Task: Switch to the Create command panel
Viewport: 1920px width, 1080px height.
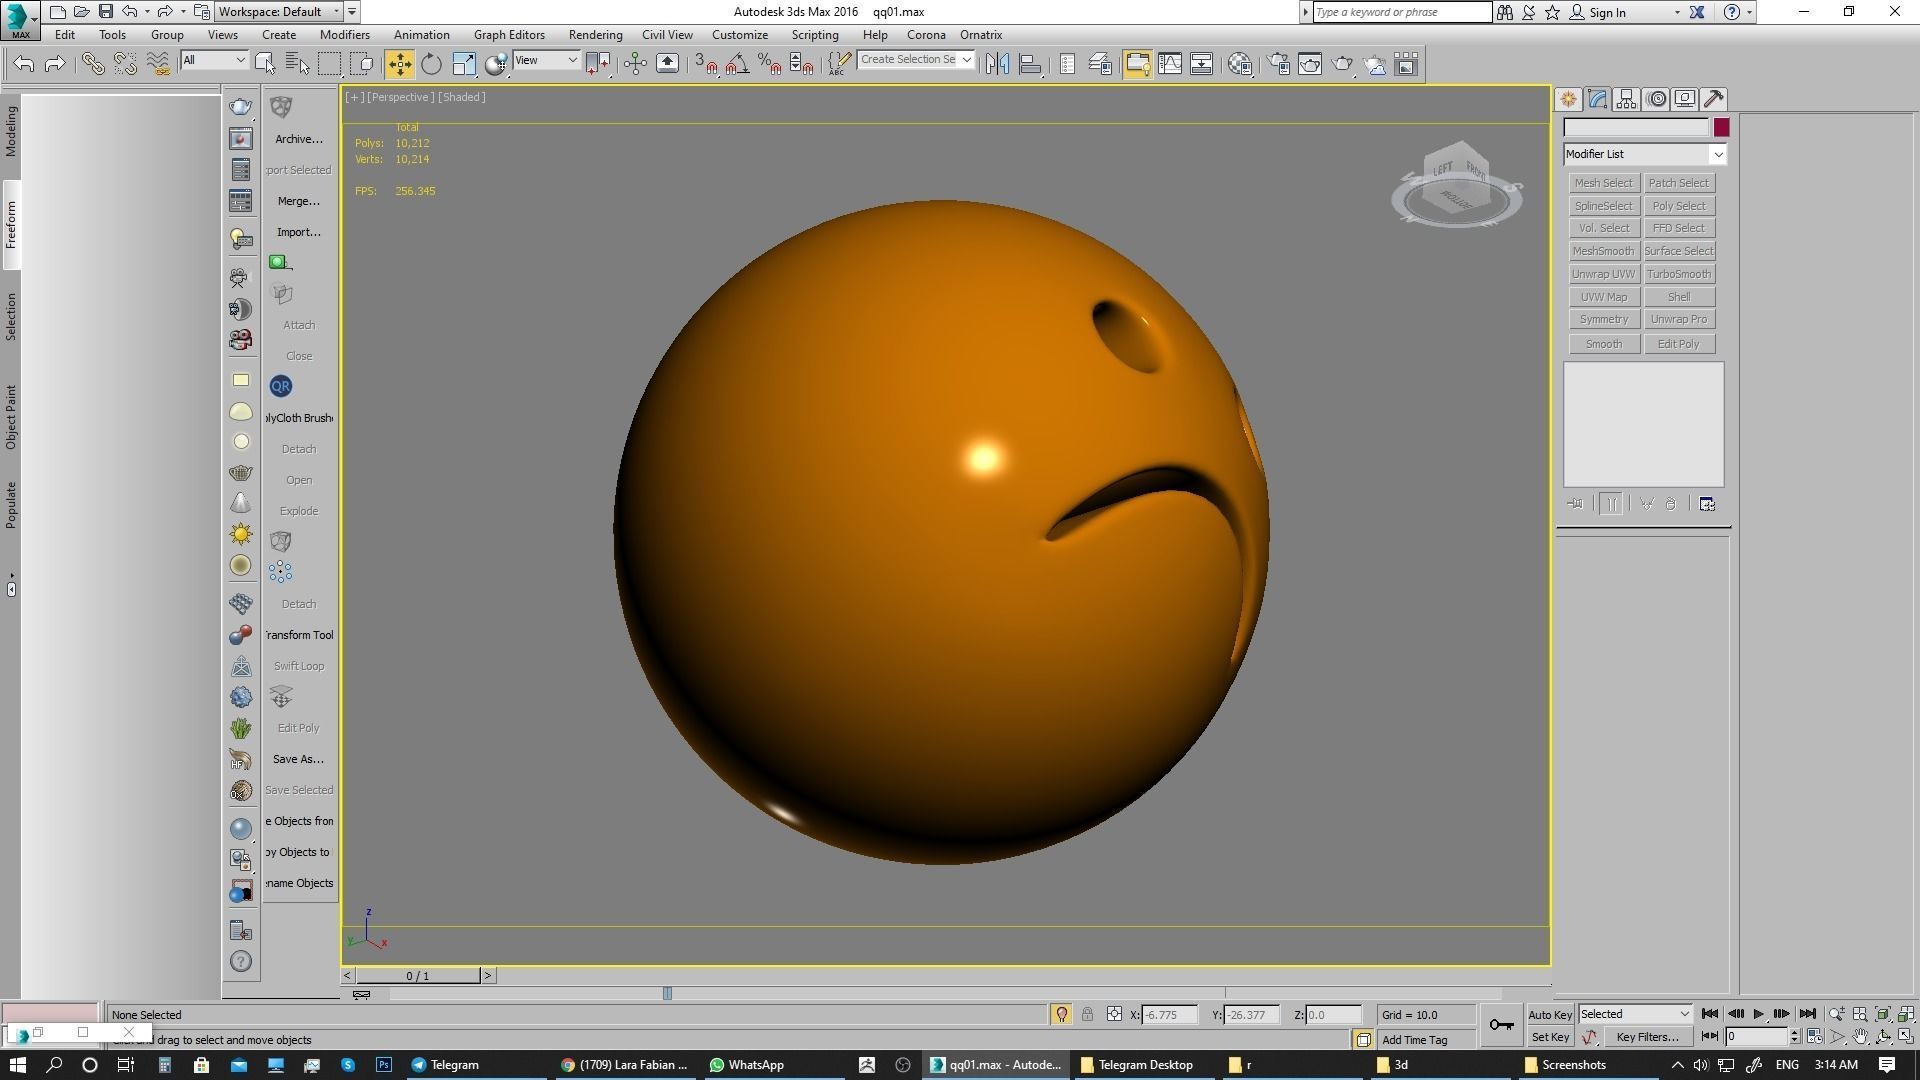Action: point(1568,99)
